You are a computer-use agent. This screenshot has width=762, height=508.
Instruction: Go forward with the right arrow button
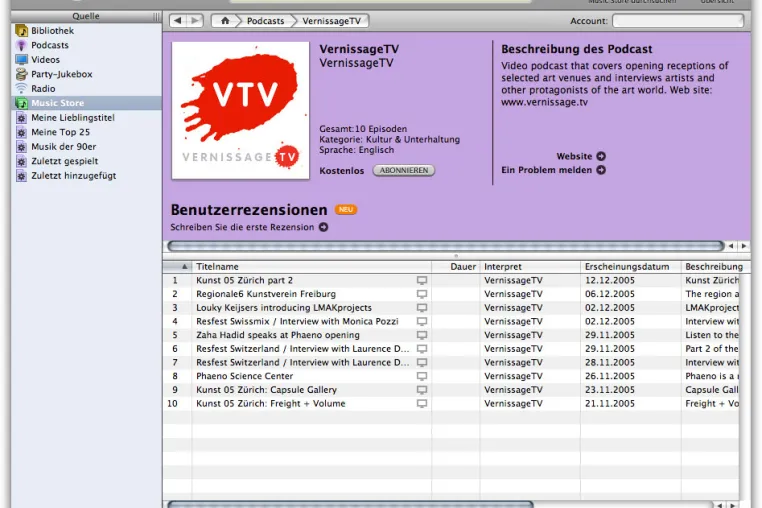pyautogui.click(x=195, y=21)
